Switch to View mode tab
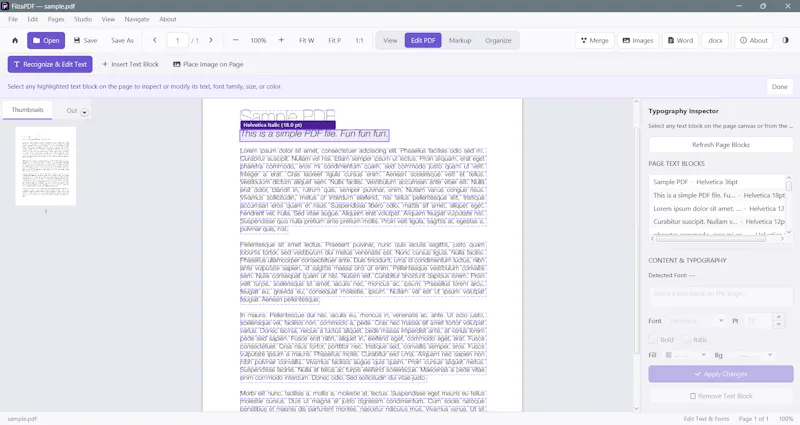Image resolution: width=800 pixels, height=425 pixels. point(390,40)
